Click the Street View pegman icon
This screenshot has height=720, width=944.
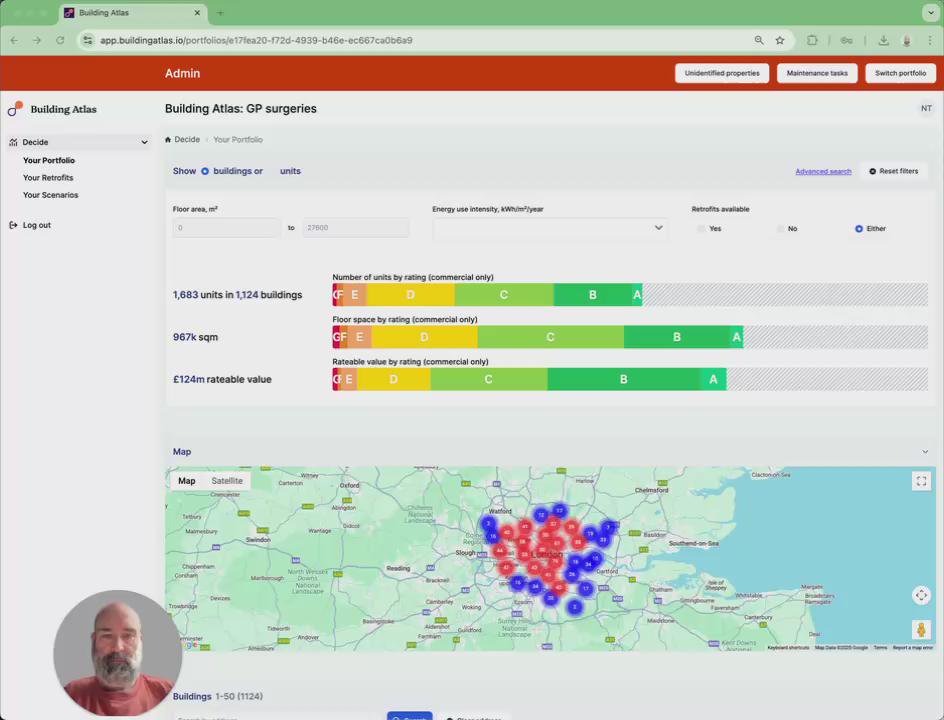coord(921,630)
